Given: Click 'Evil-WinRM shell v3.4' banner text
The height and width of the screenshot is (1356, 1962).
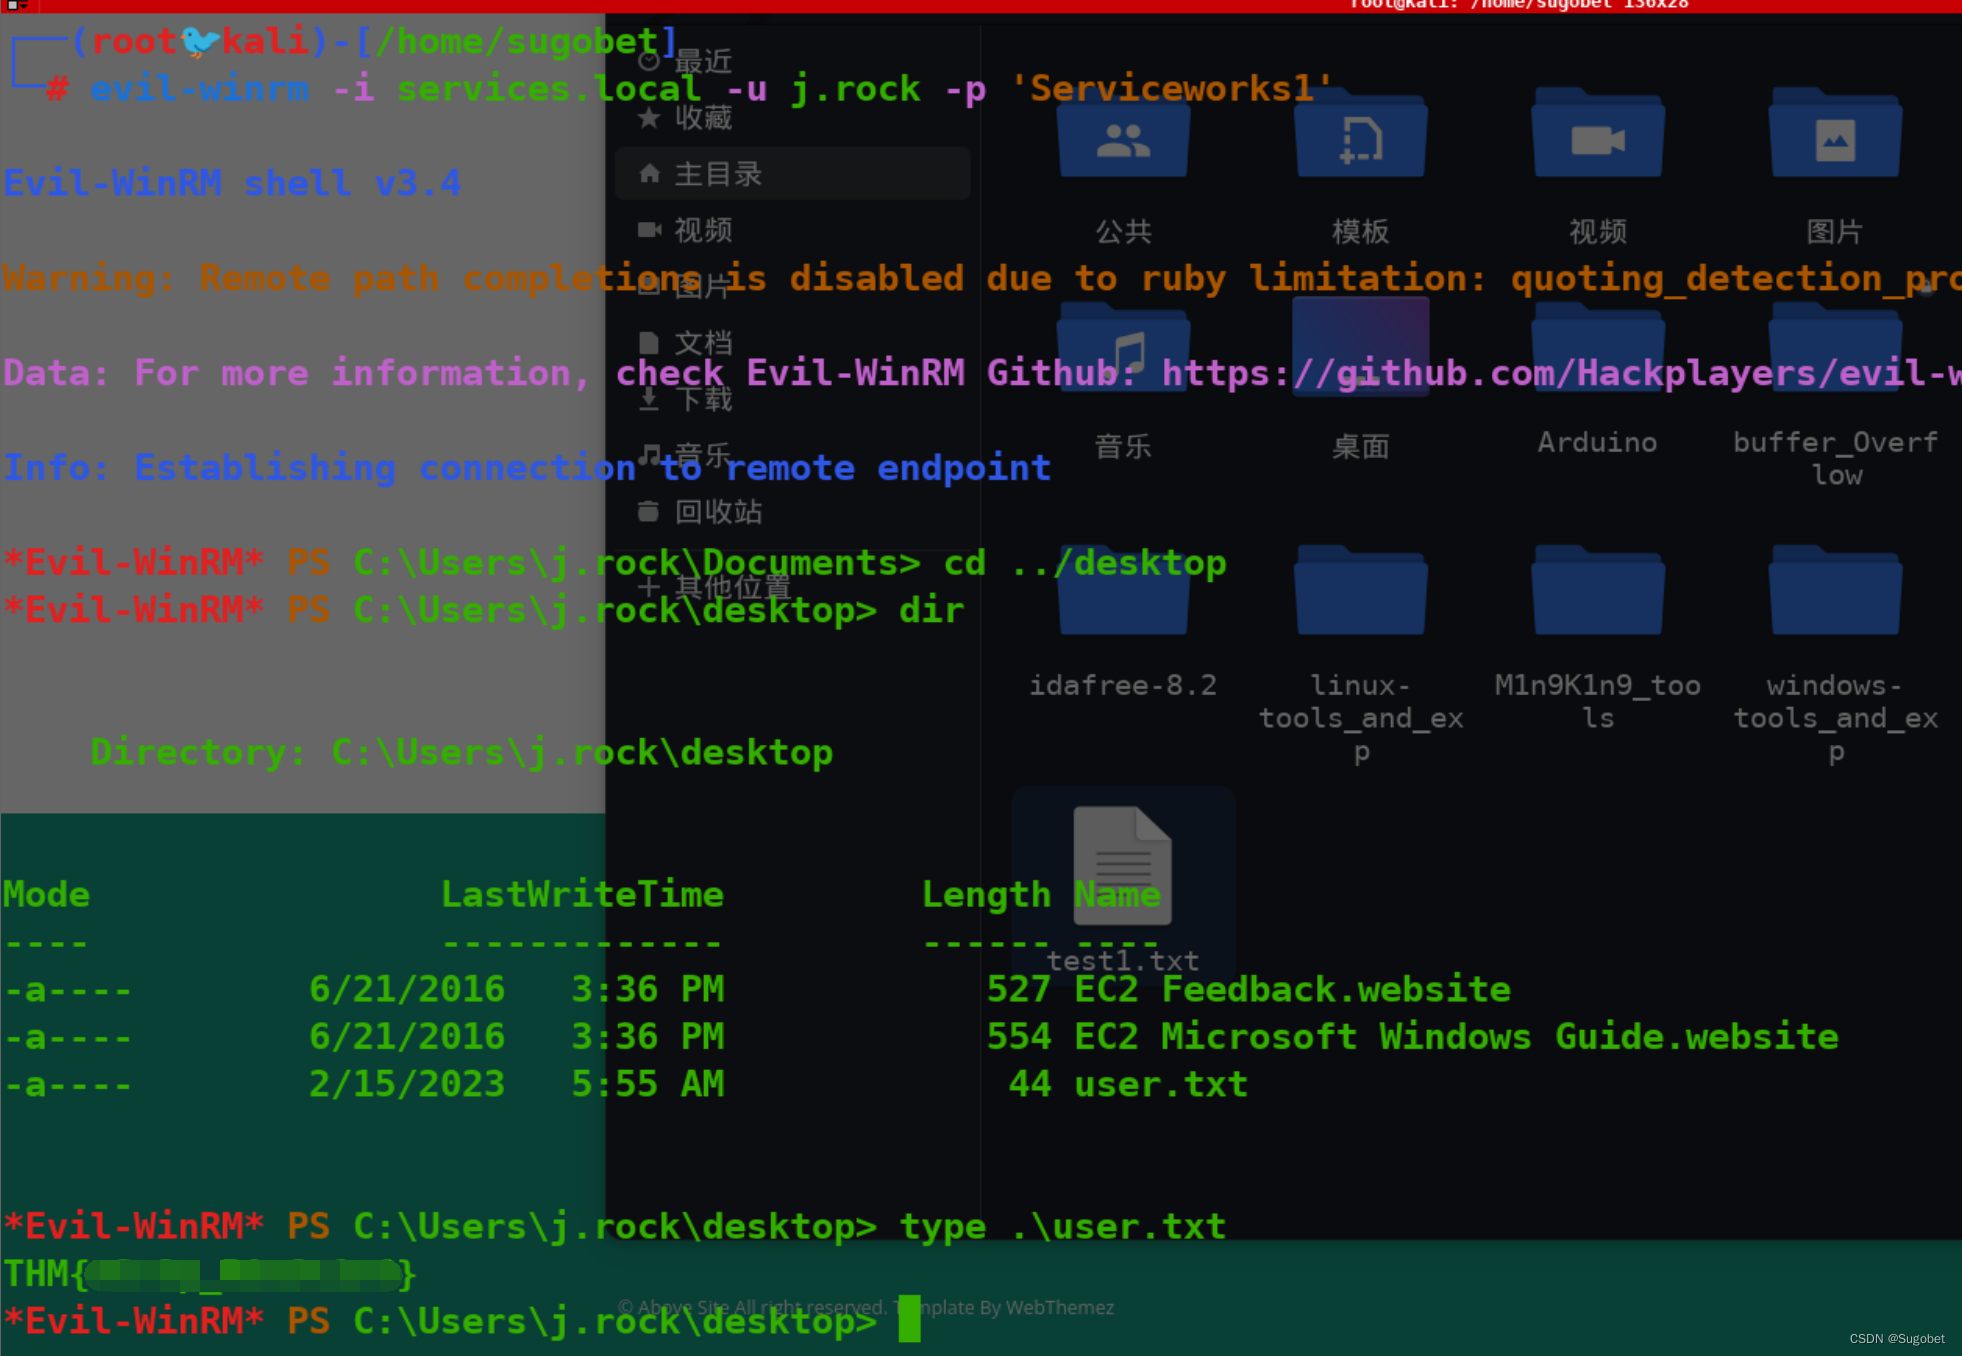Looking at the screenshot, I should pyautogui.click(x=232, y=183).
